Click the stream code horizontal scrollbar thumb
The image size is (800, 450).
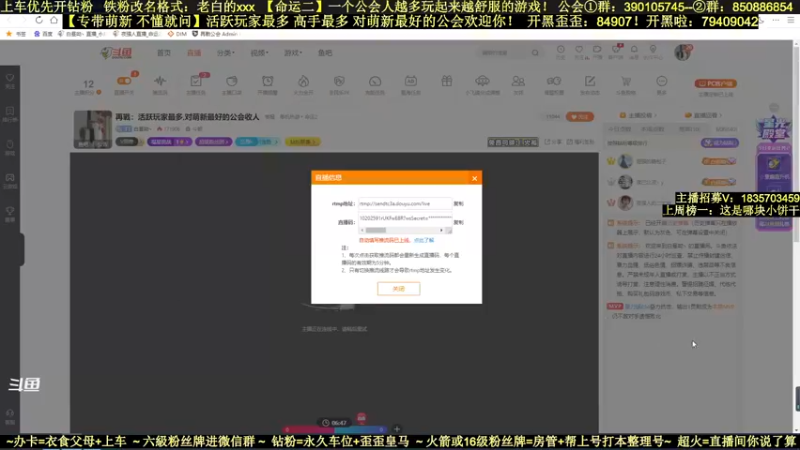376,231
